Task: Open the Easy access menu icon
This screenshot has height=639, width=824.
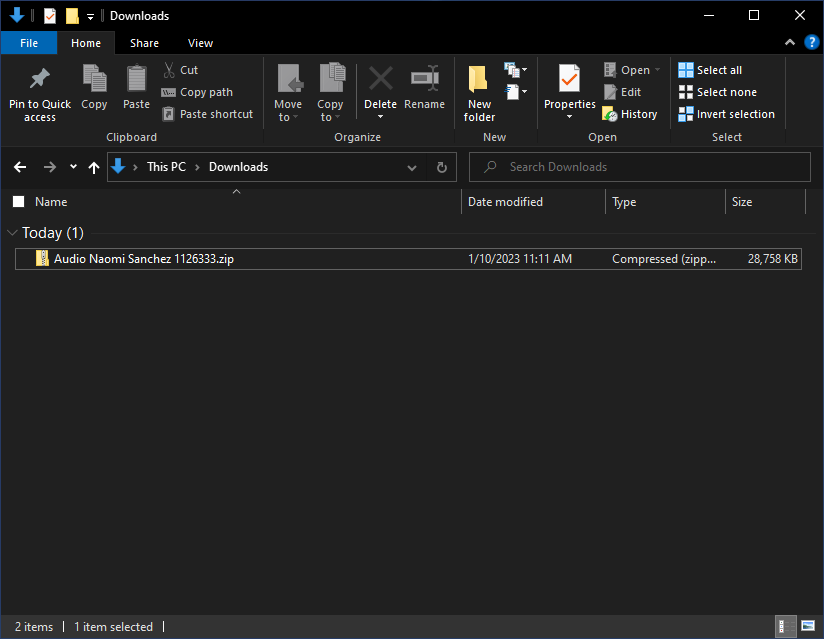Action: (x=516, y=92)
